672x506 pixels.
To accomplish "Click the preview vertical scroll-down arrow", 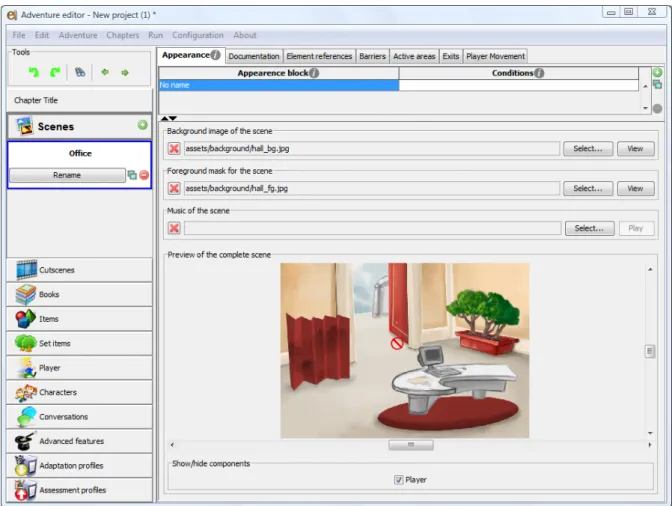I will tap(650, 433).
